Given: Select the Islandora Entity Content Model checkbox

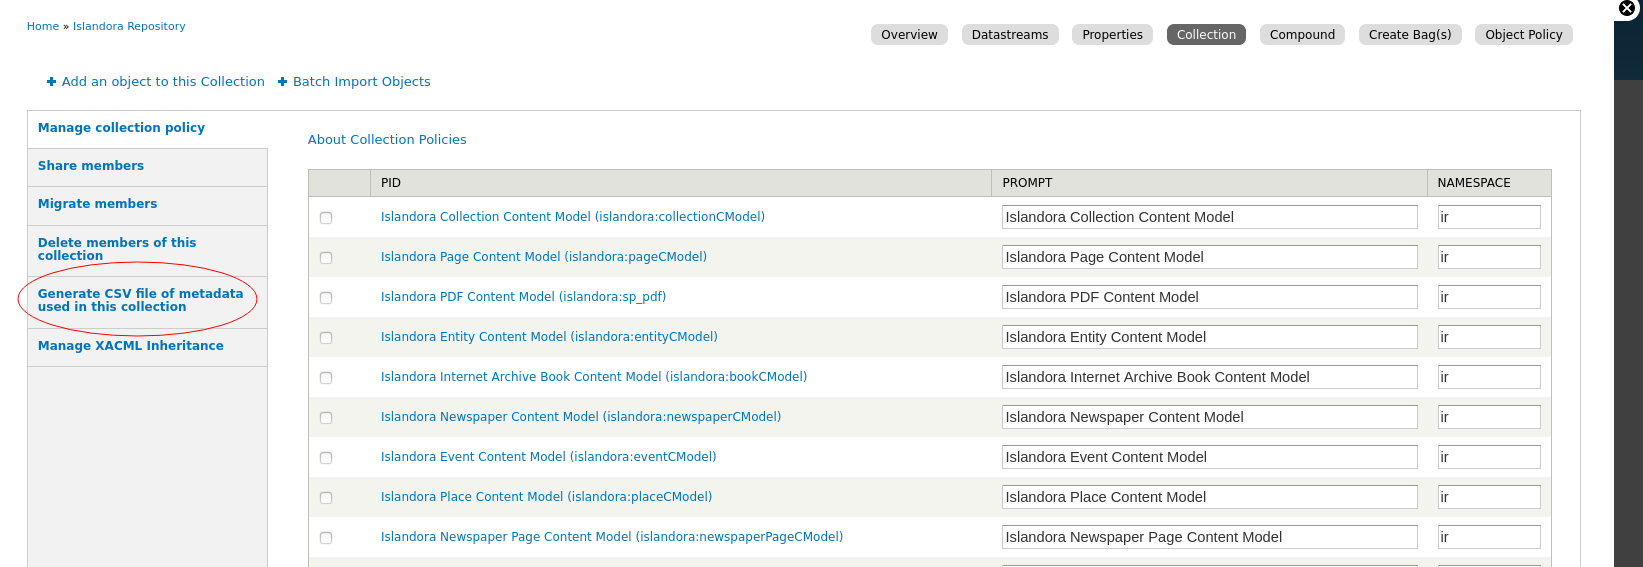Looking at the screenshot, I should point(326,338).
